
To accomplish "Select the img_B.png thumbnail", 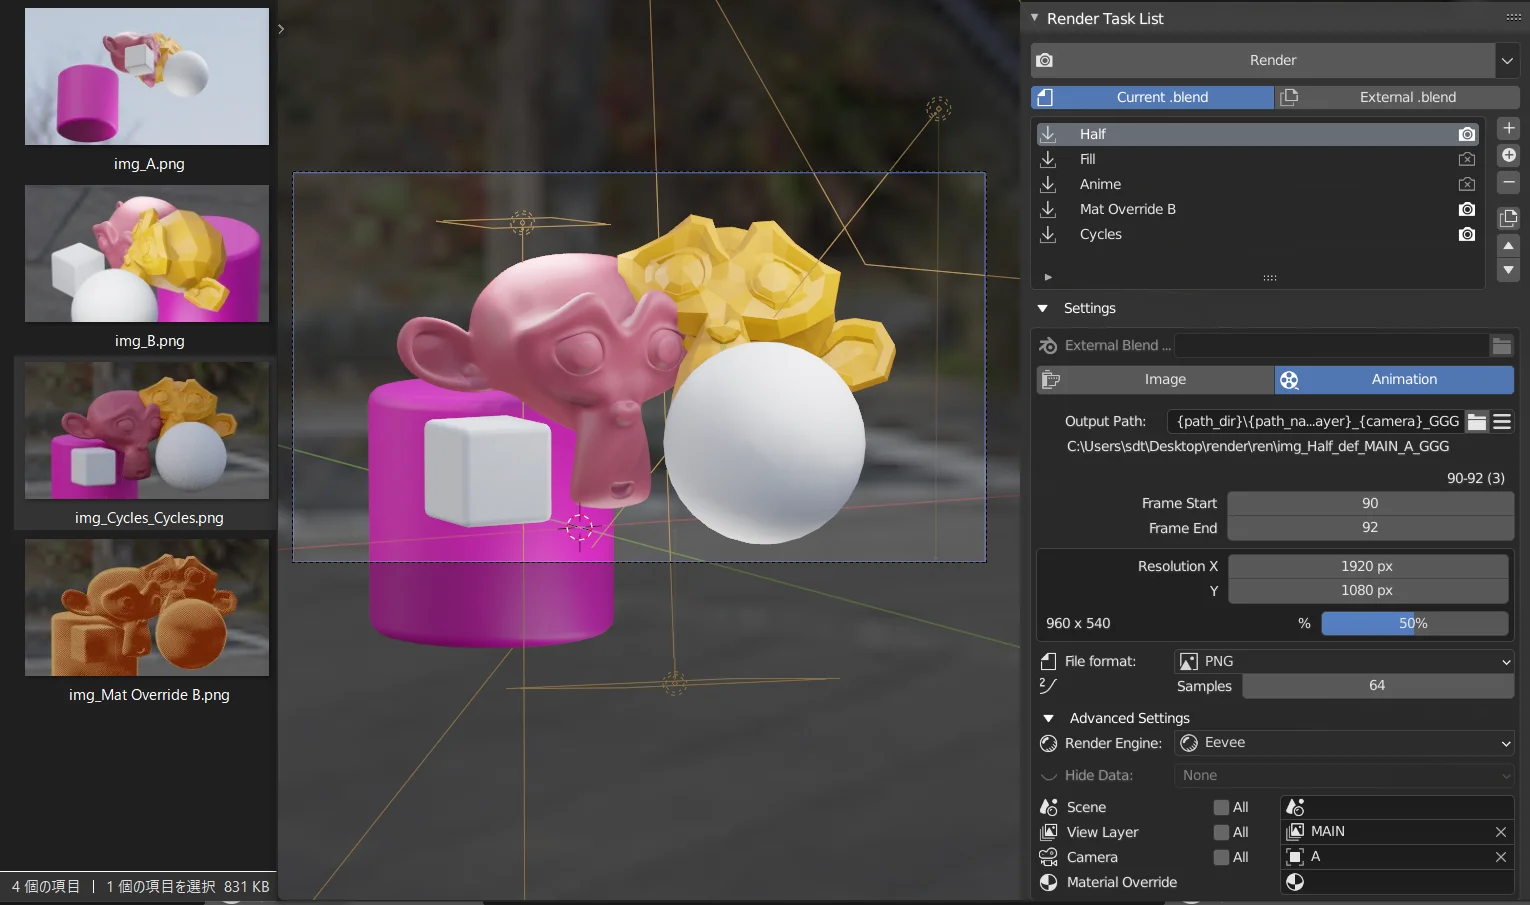I will click(x=146, y=254).
